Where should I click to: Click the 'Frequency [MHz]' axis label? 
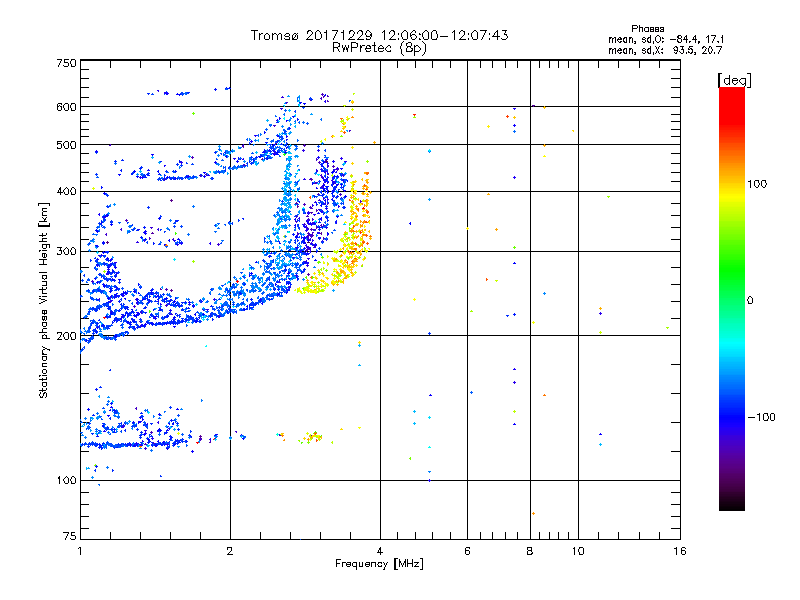tap(379, 564)
